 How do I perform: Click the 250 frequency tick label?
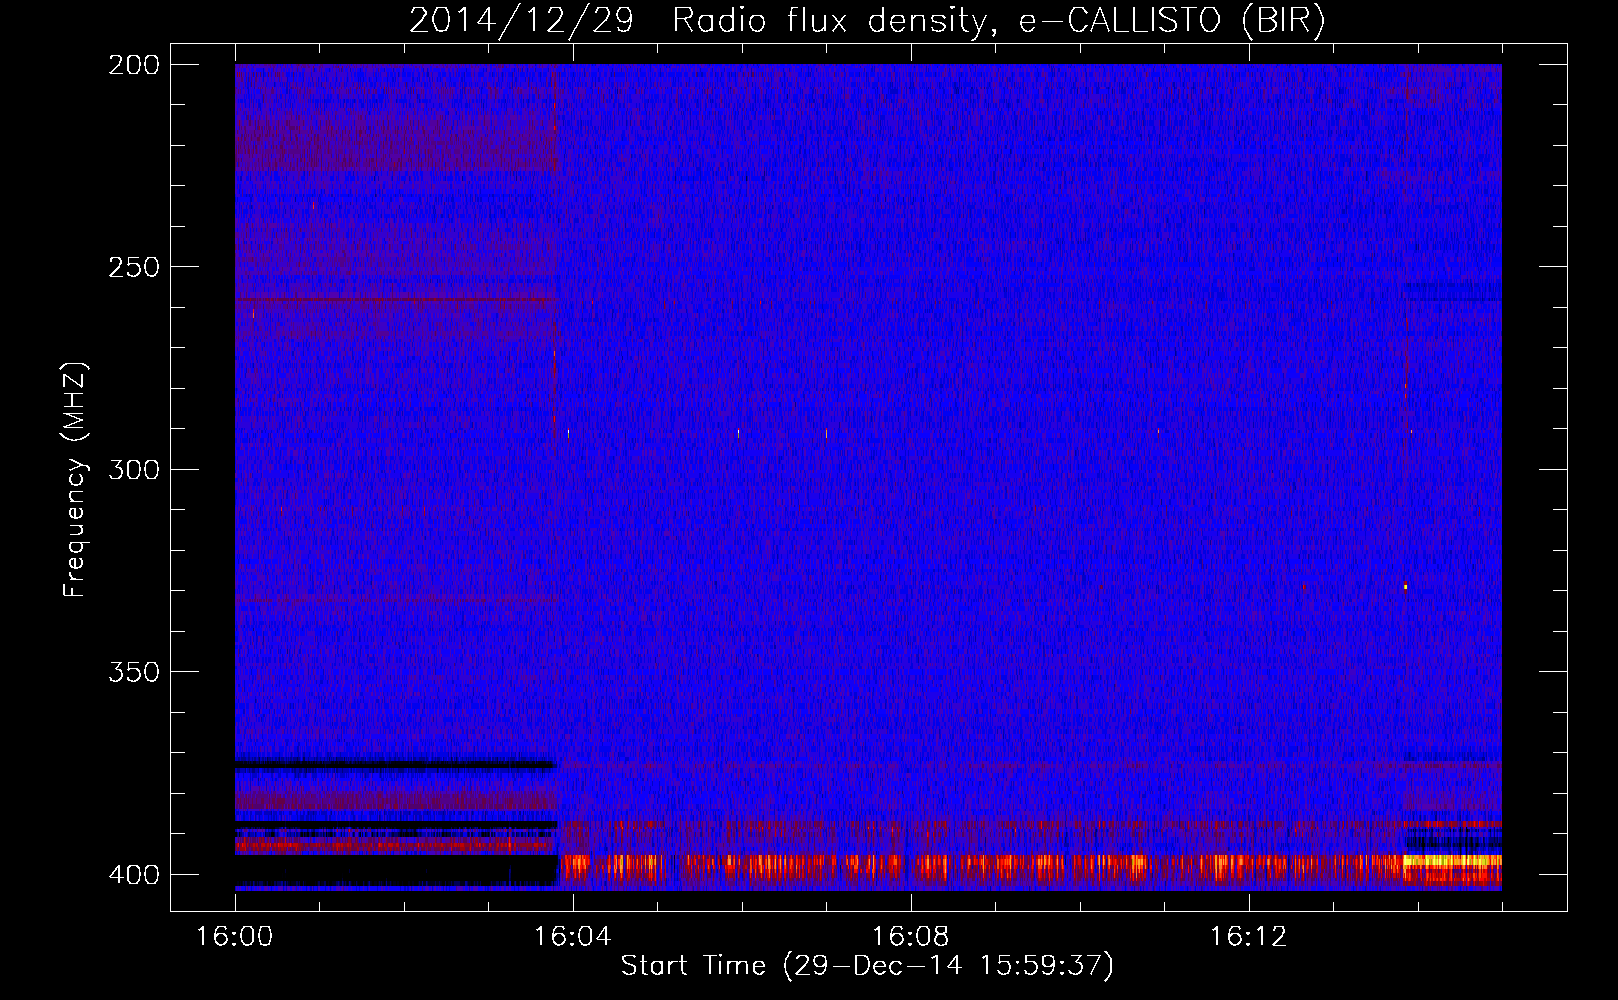coord(134,267)
